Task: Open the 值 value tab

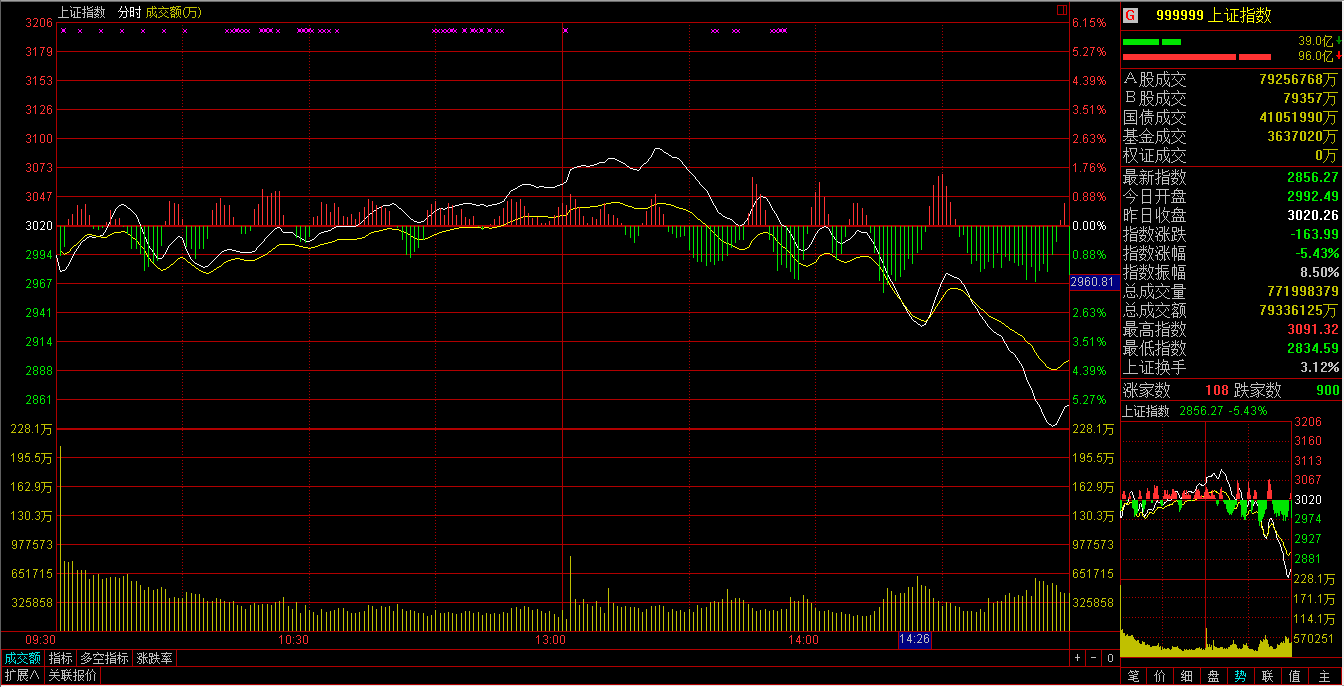Action: click(x=1295, y=676)
